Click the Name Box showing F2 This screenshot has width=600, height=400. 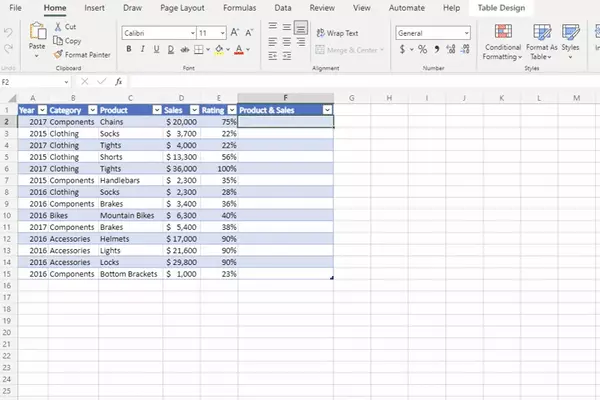coord(31,82)
